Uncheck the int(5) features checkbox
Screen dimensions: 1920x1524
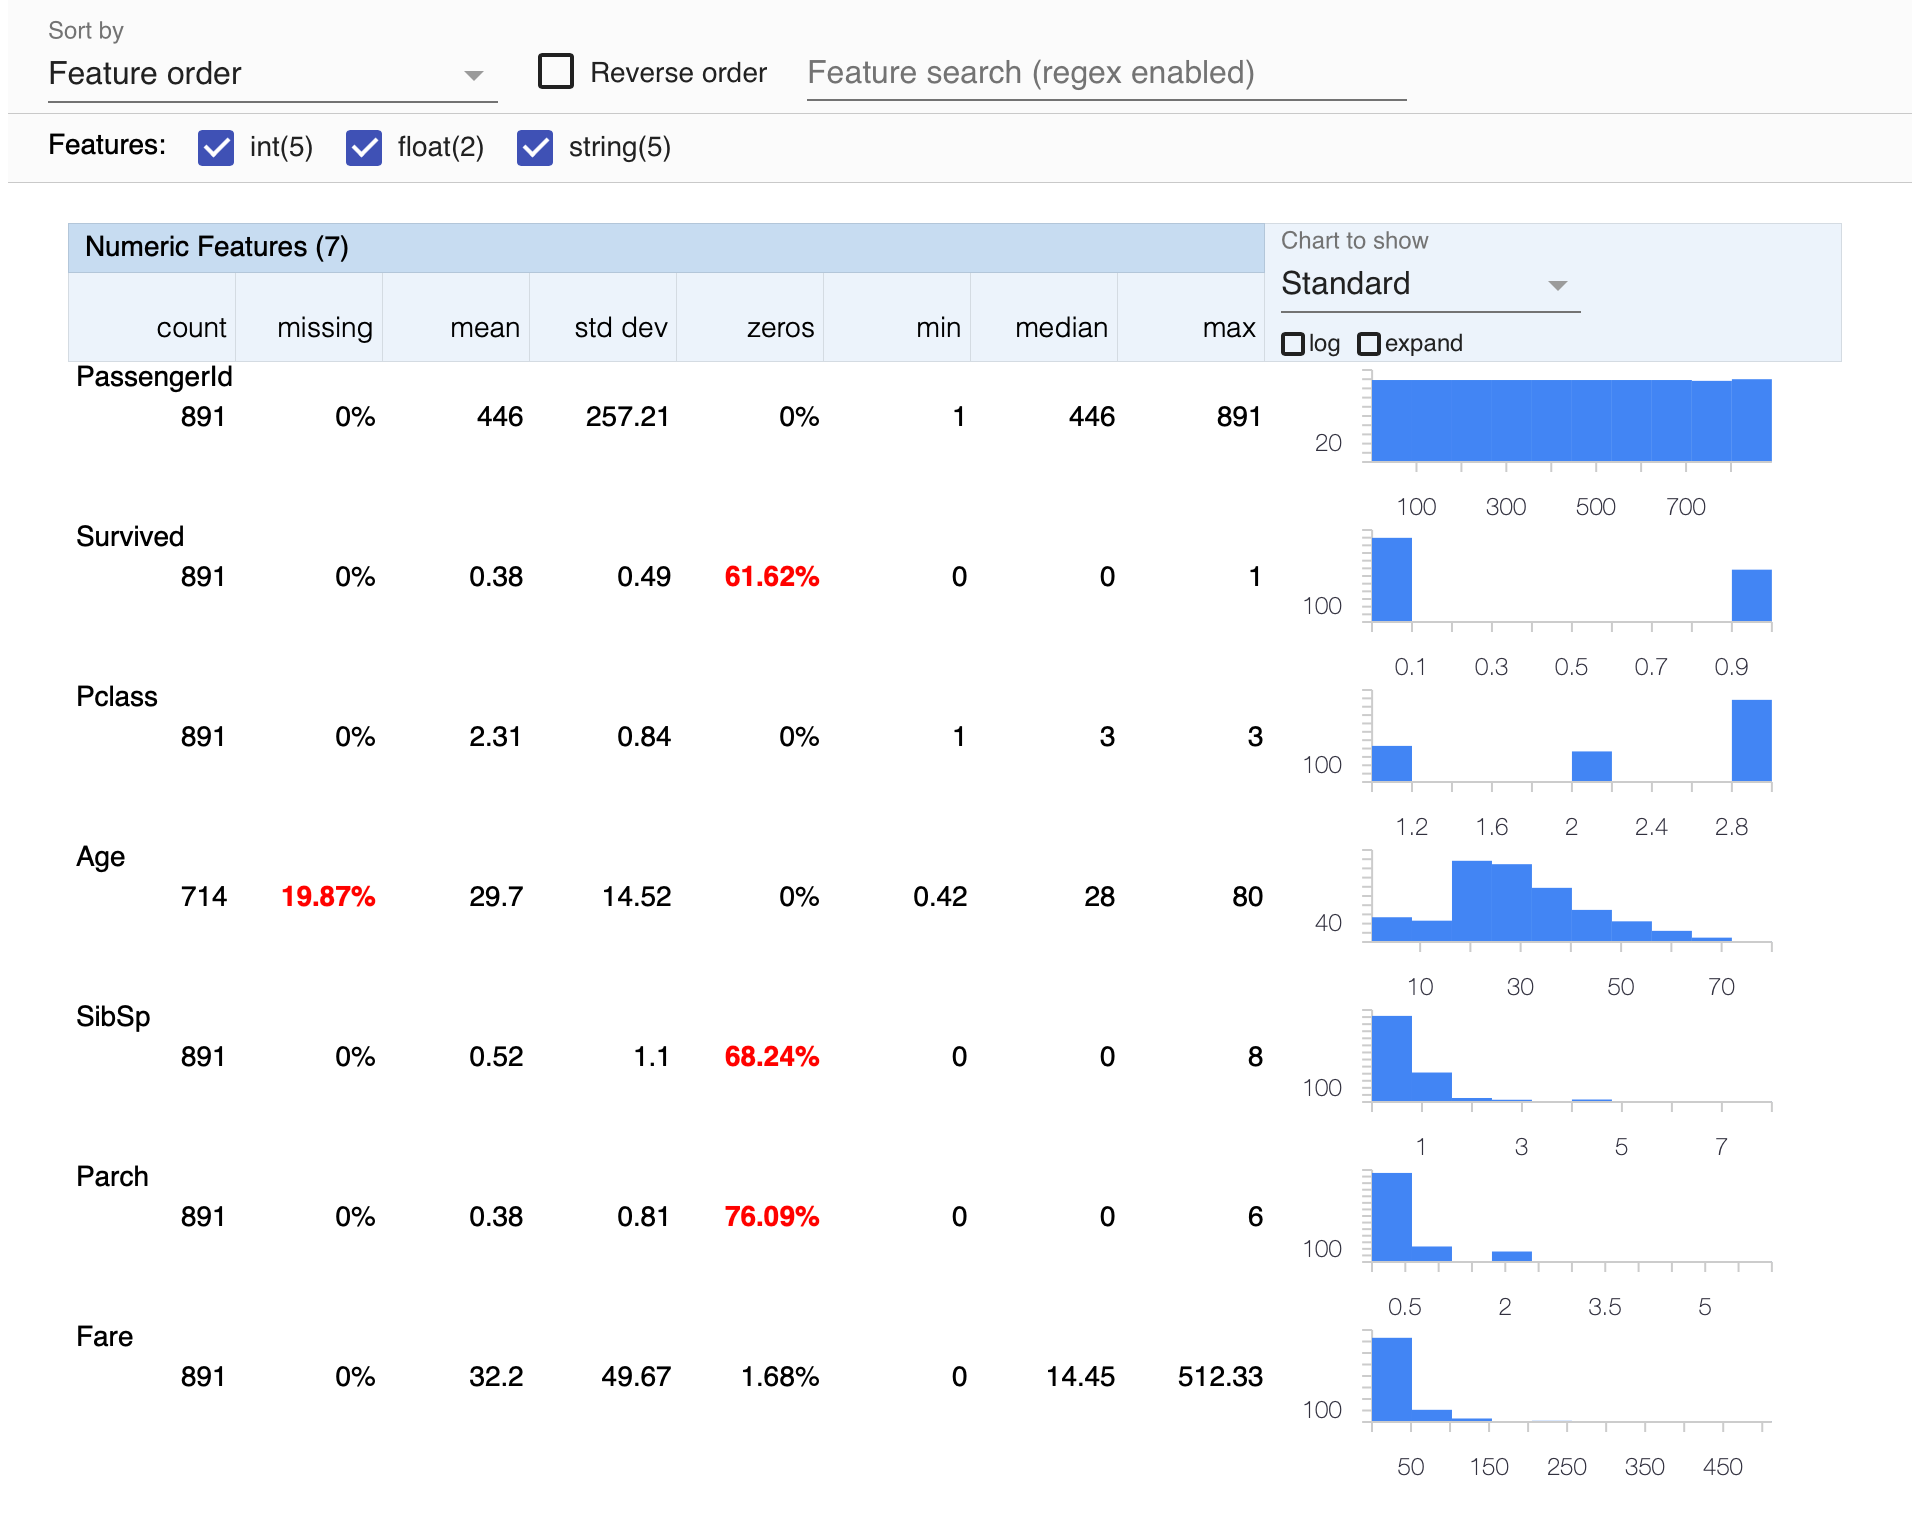[216, 148]
